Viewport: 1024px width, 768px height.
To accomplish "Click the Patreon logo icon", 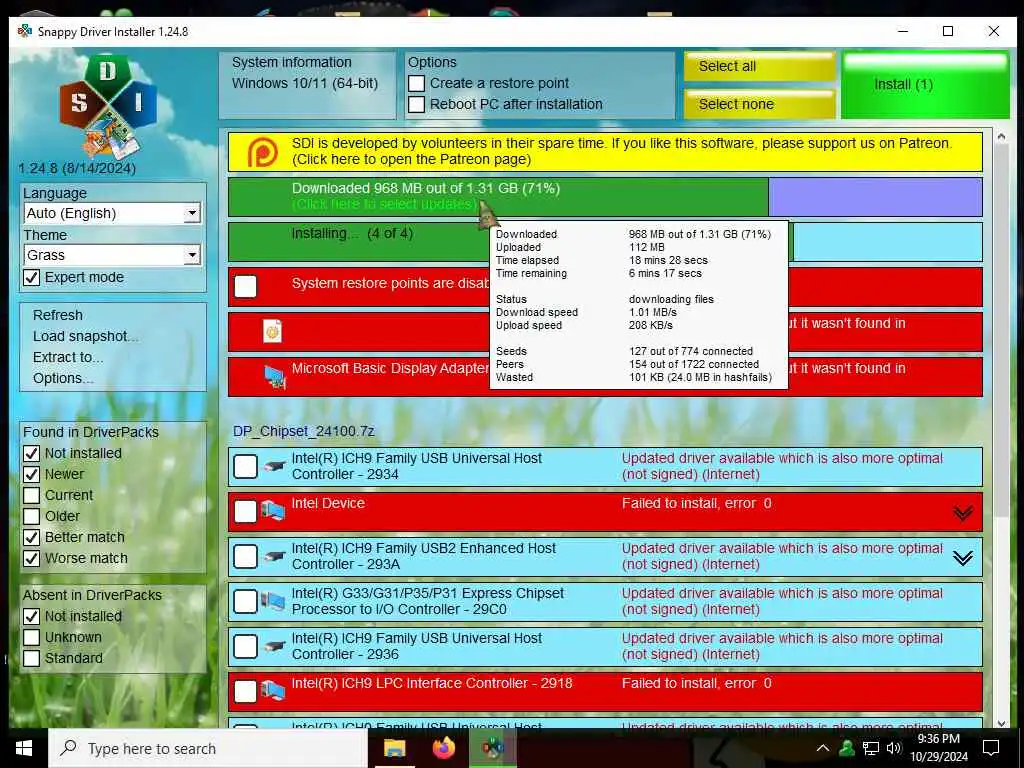I will click(263, 152).
